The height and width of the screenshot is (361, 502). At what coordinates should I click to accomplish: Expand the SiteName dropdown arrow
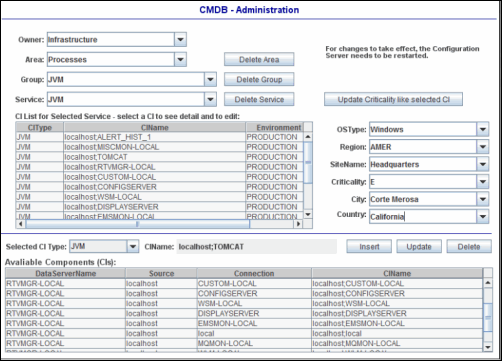point(483,164)
